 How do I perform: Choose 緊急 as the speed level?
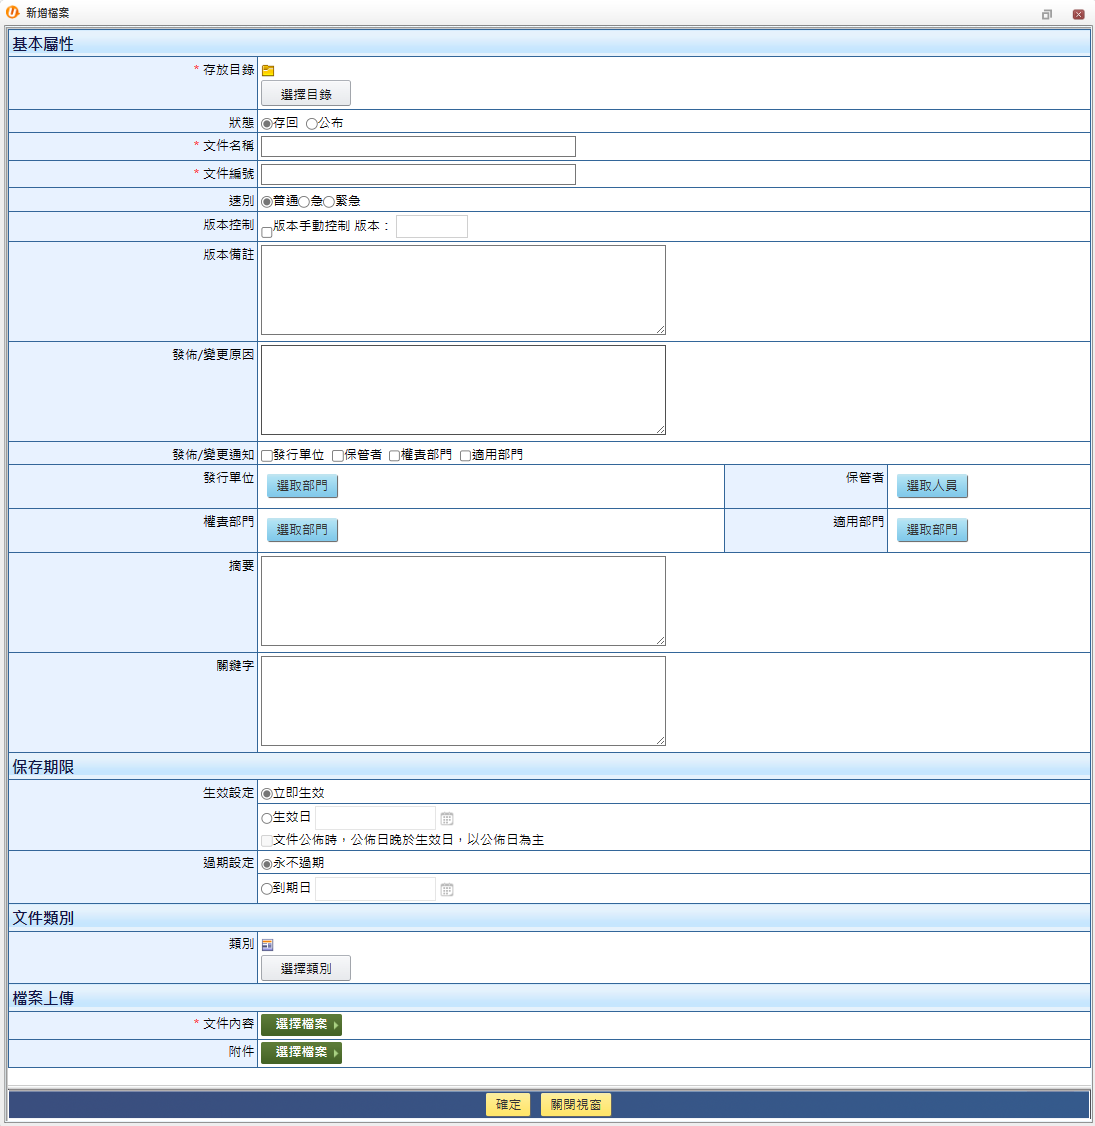(329, 202)
